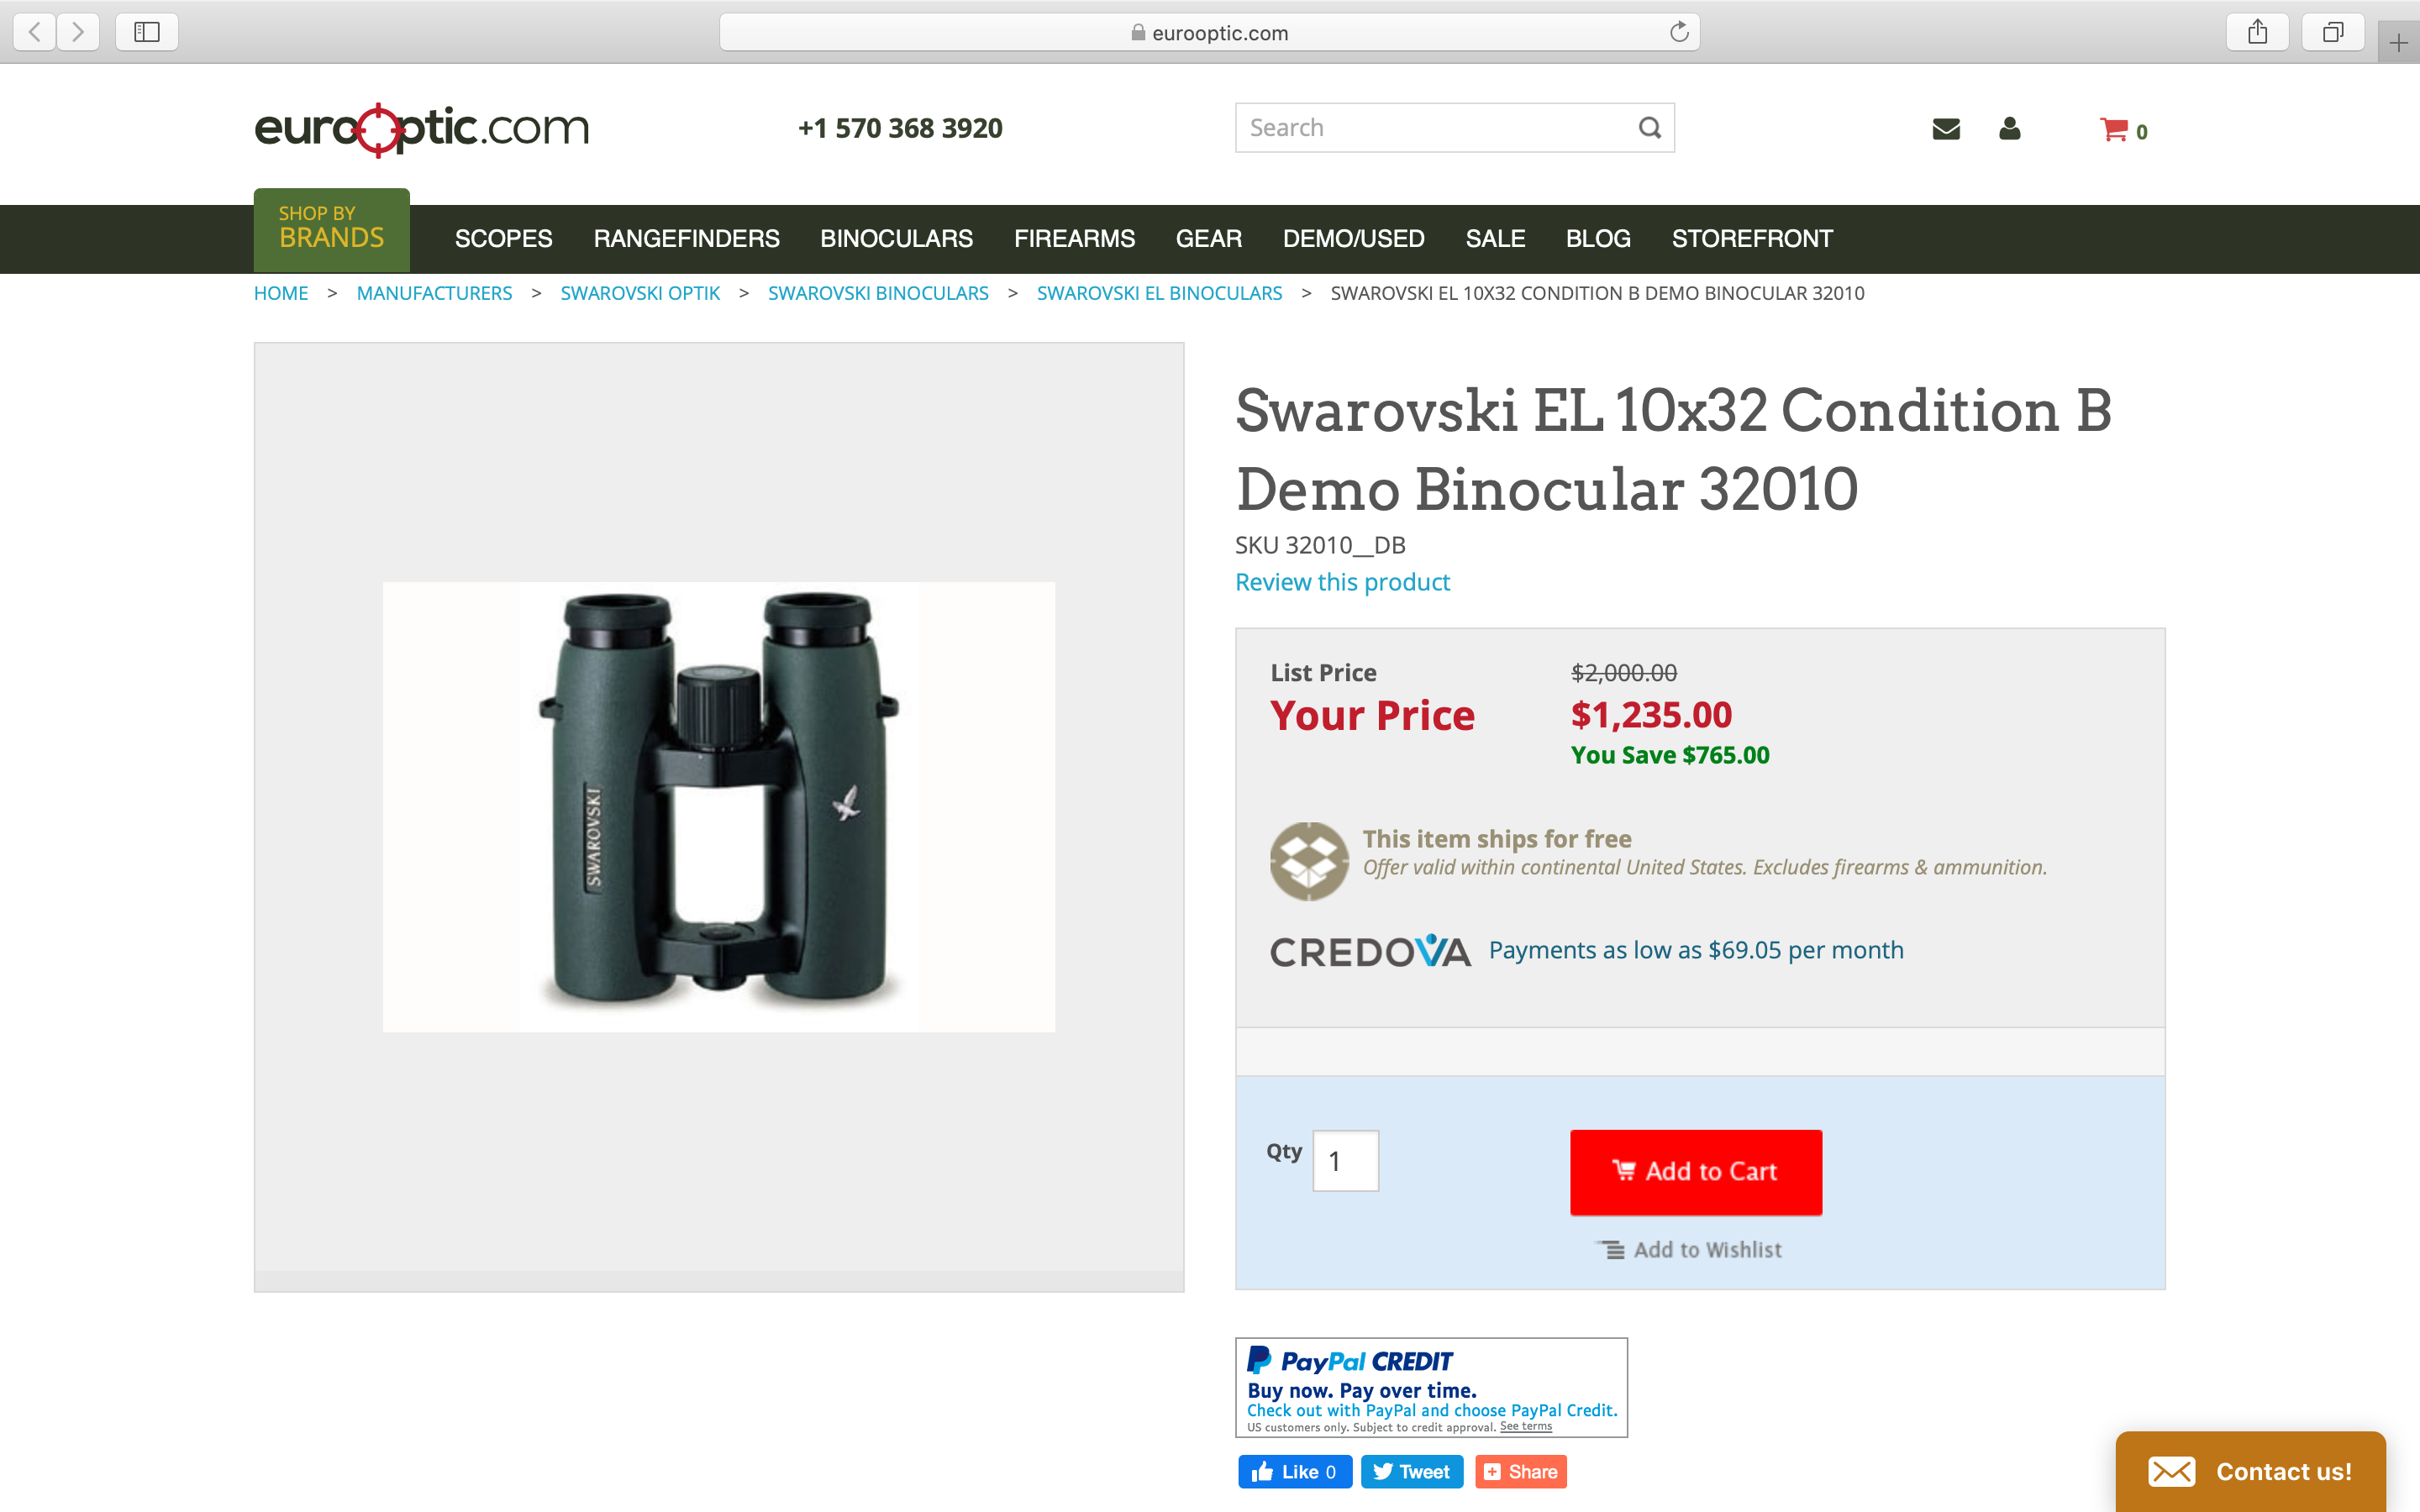Click the search magnifier icon

pos(1649,128)
